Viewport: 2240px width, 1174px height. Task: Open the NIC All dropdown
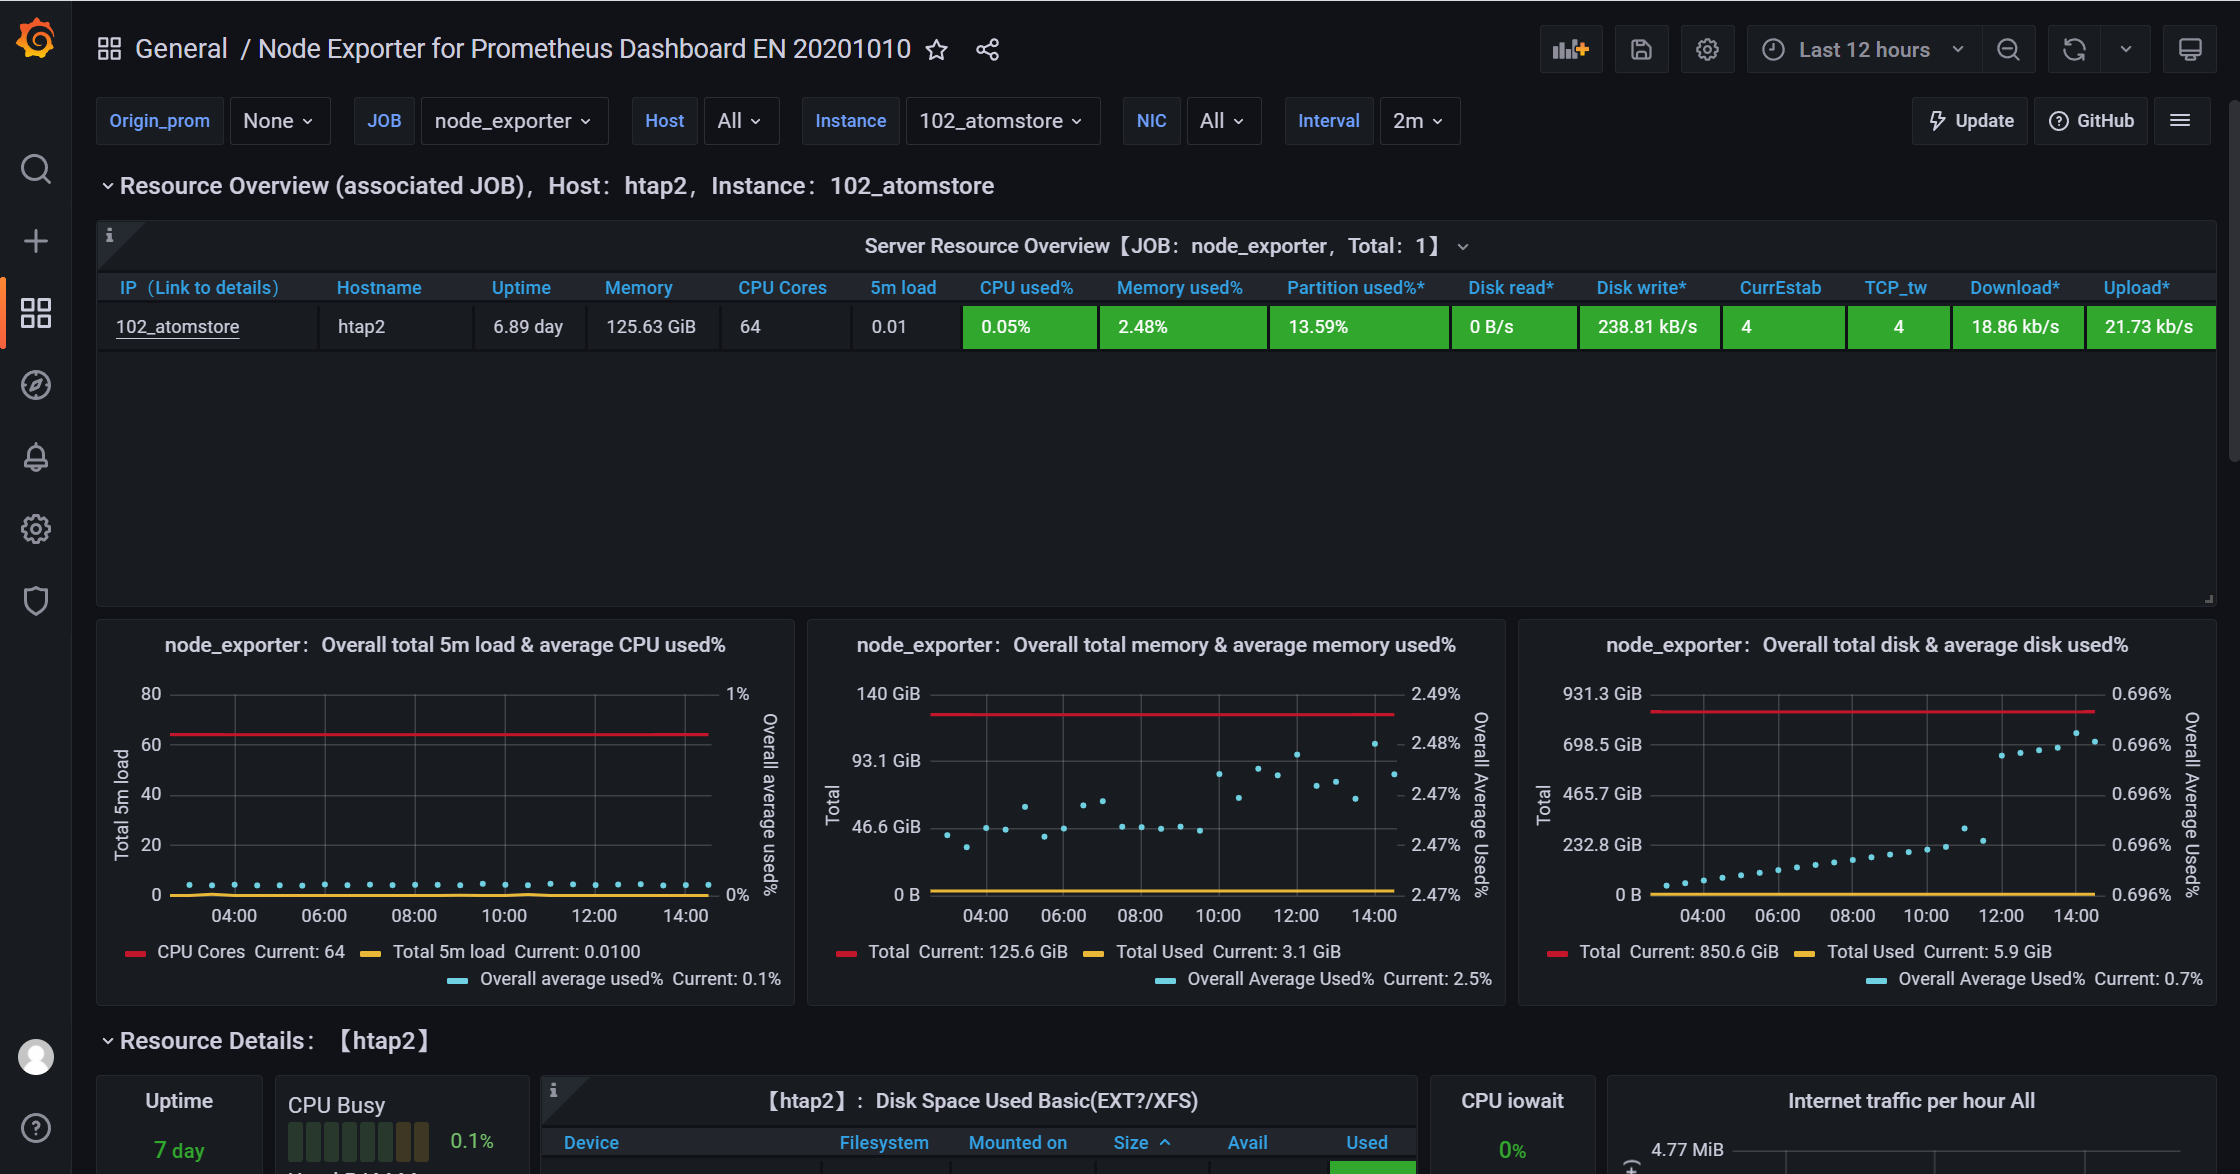[1222, 121]
